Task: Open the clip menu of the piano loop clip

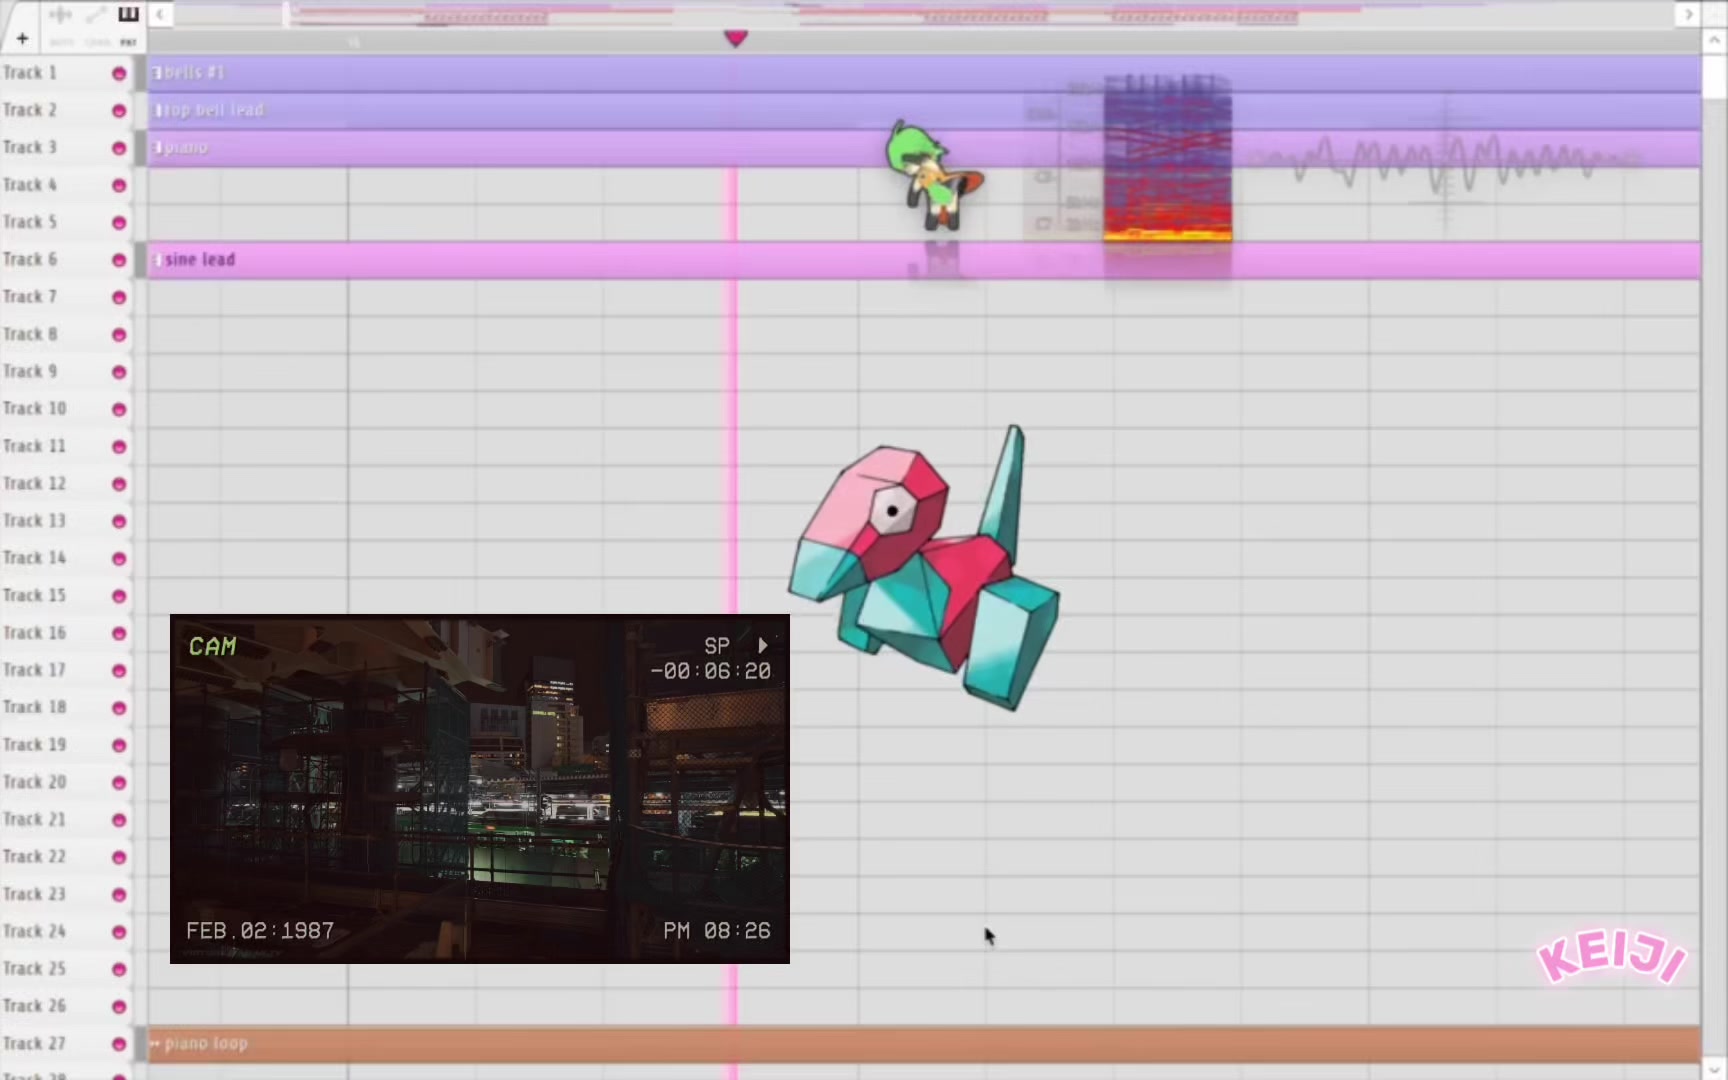Action: coord(155,1043)
